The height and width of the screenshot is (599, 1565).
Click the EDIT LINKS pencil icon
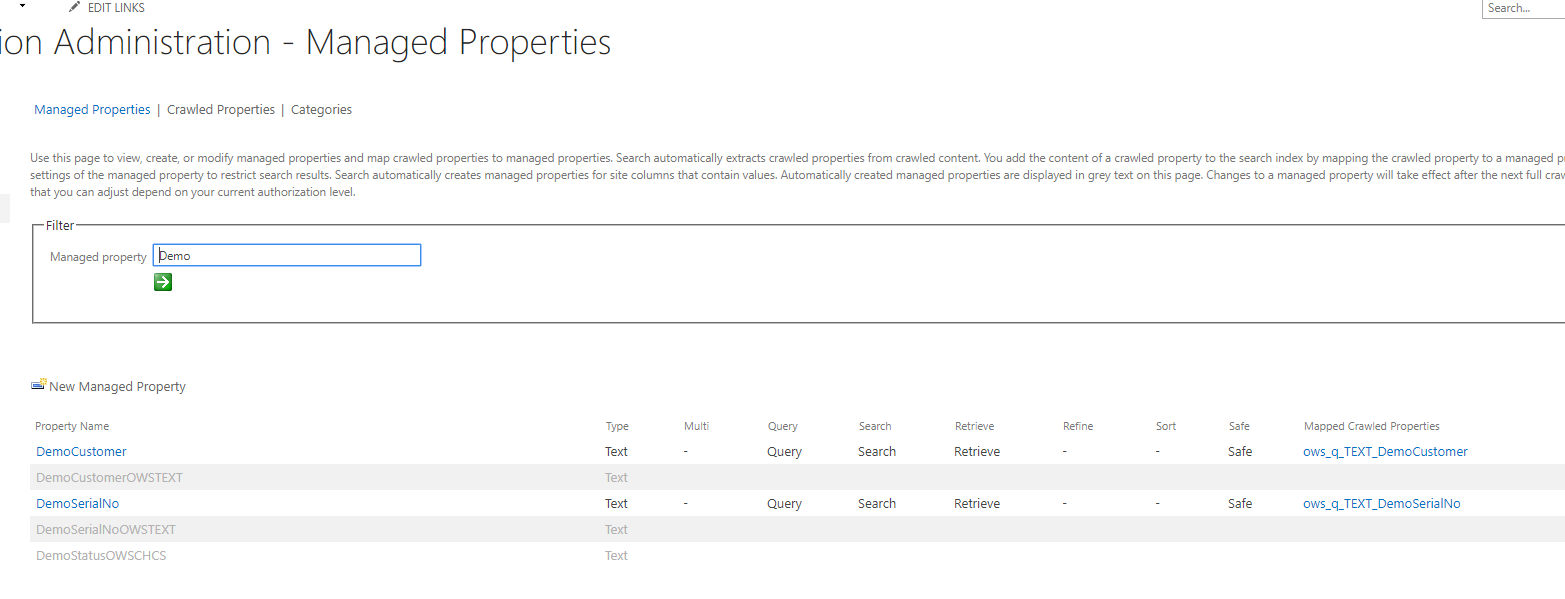[x=74, y=7]
